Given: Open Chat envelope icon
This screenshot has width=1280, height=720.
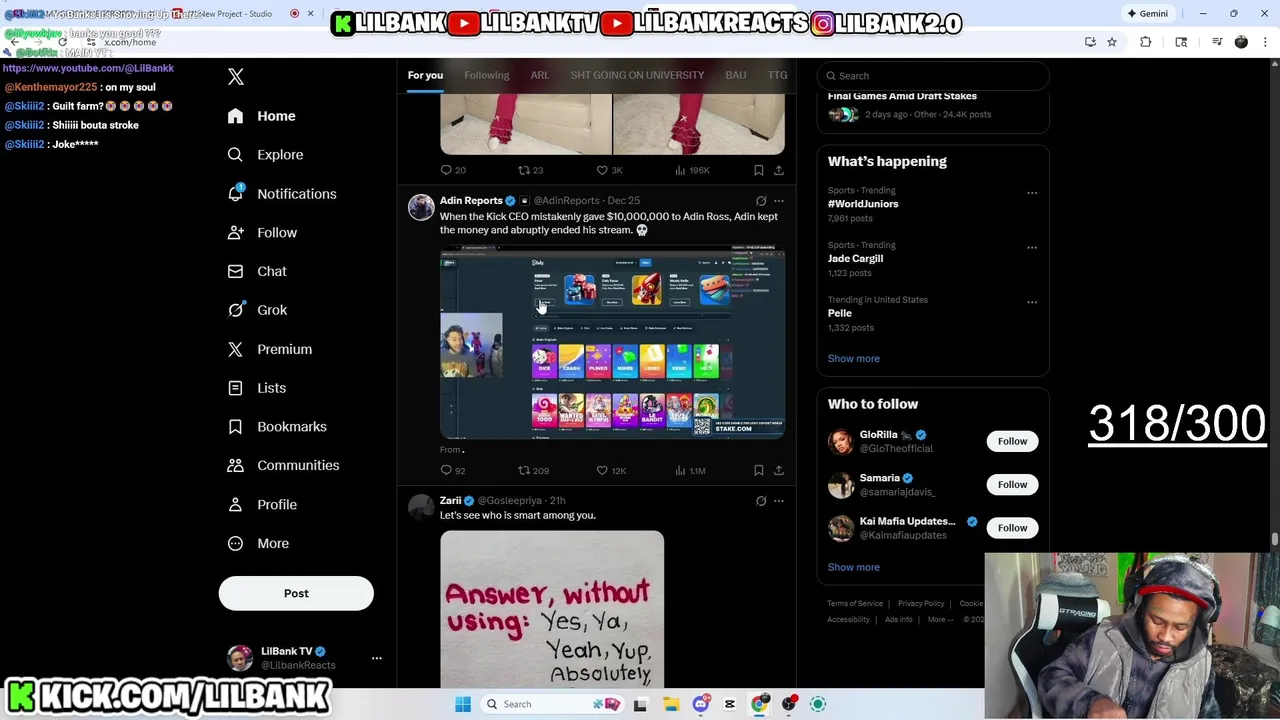Looking at the screenshot, I should (235, 271).
